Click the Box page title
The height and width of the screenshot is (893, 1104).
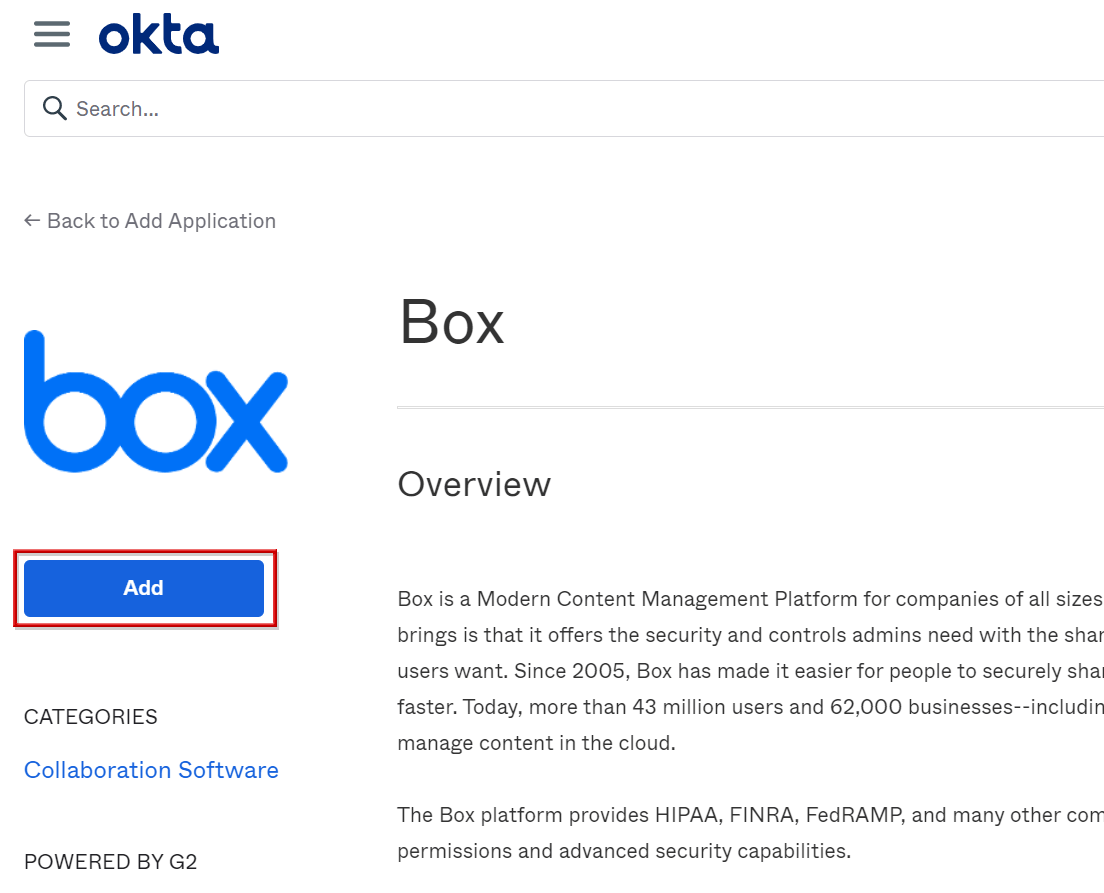click(x=452, y=322)
